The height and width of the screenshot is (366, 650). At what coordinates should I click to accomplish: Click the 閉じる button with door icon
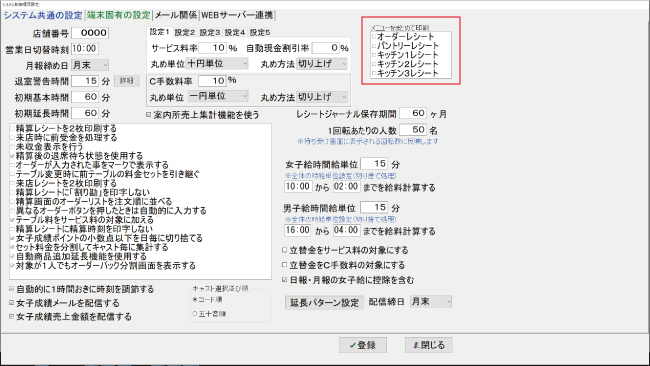coord(429,345)
